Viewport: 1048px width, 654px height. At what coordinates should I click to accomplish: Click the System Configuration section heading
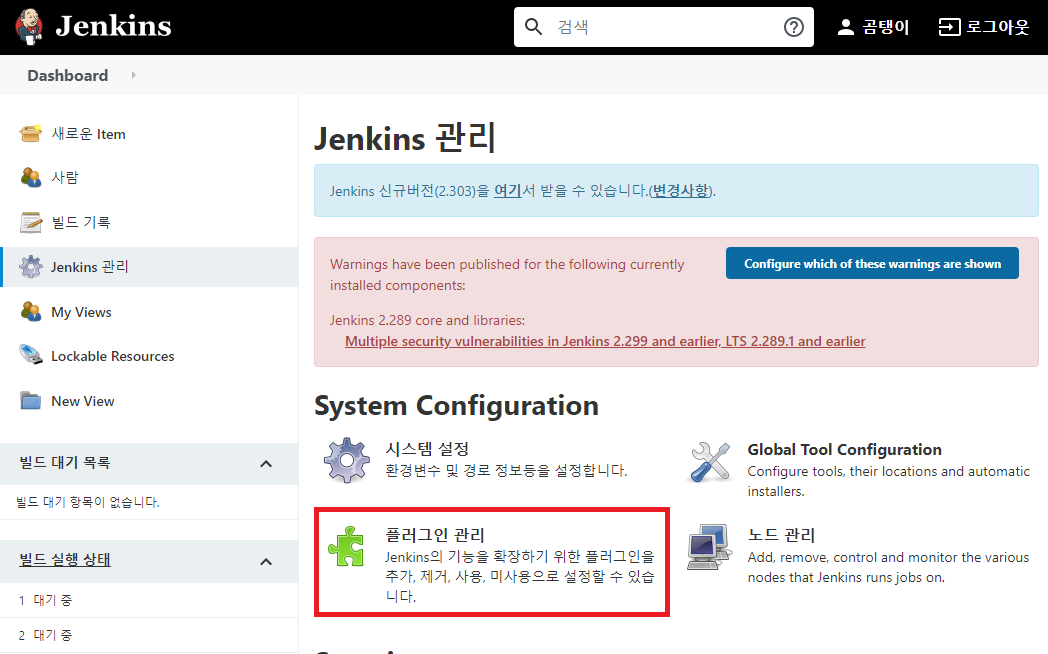coord(456,405)
